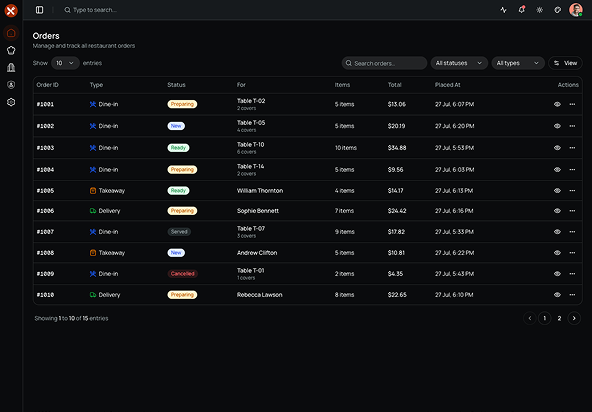Screen dimensions: 592x412
Task: Click Delivery icon for order #1006
Action: pos(93,211)
